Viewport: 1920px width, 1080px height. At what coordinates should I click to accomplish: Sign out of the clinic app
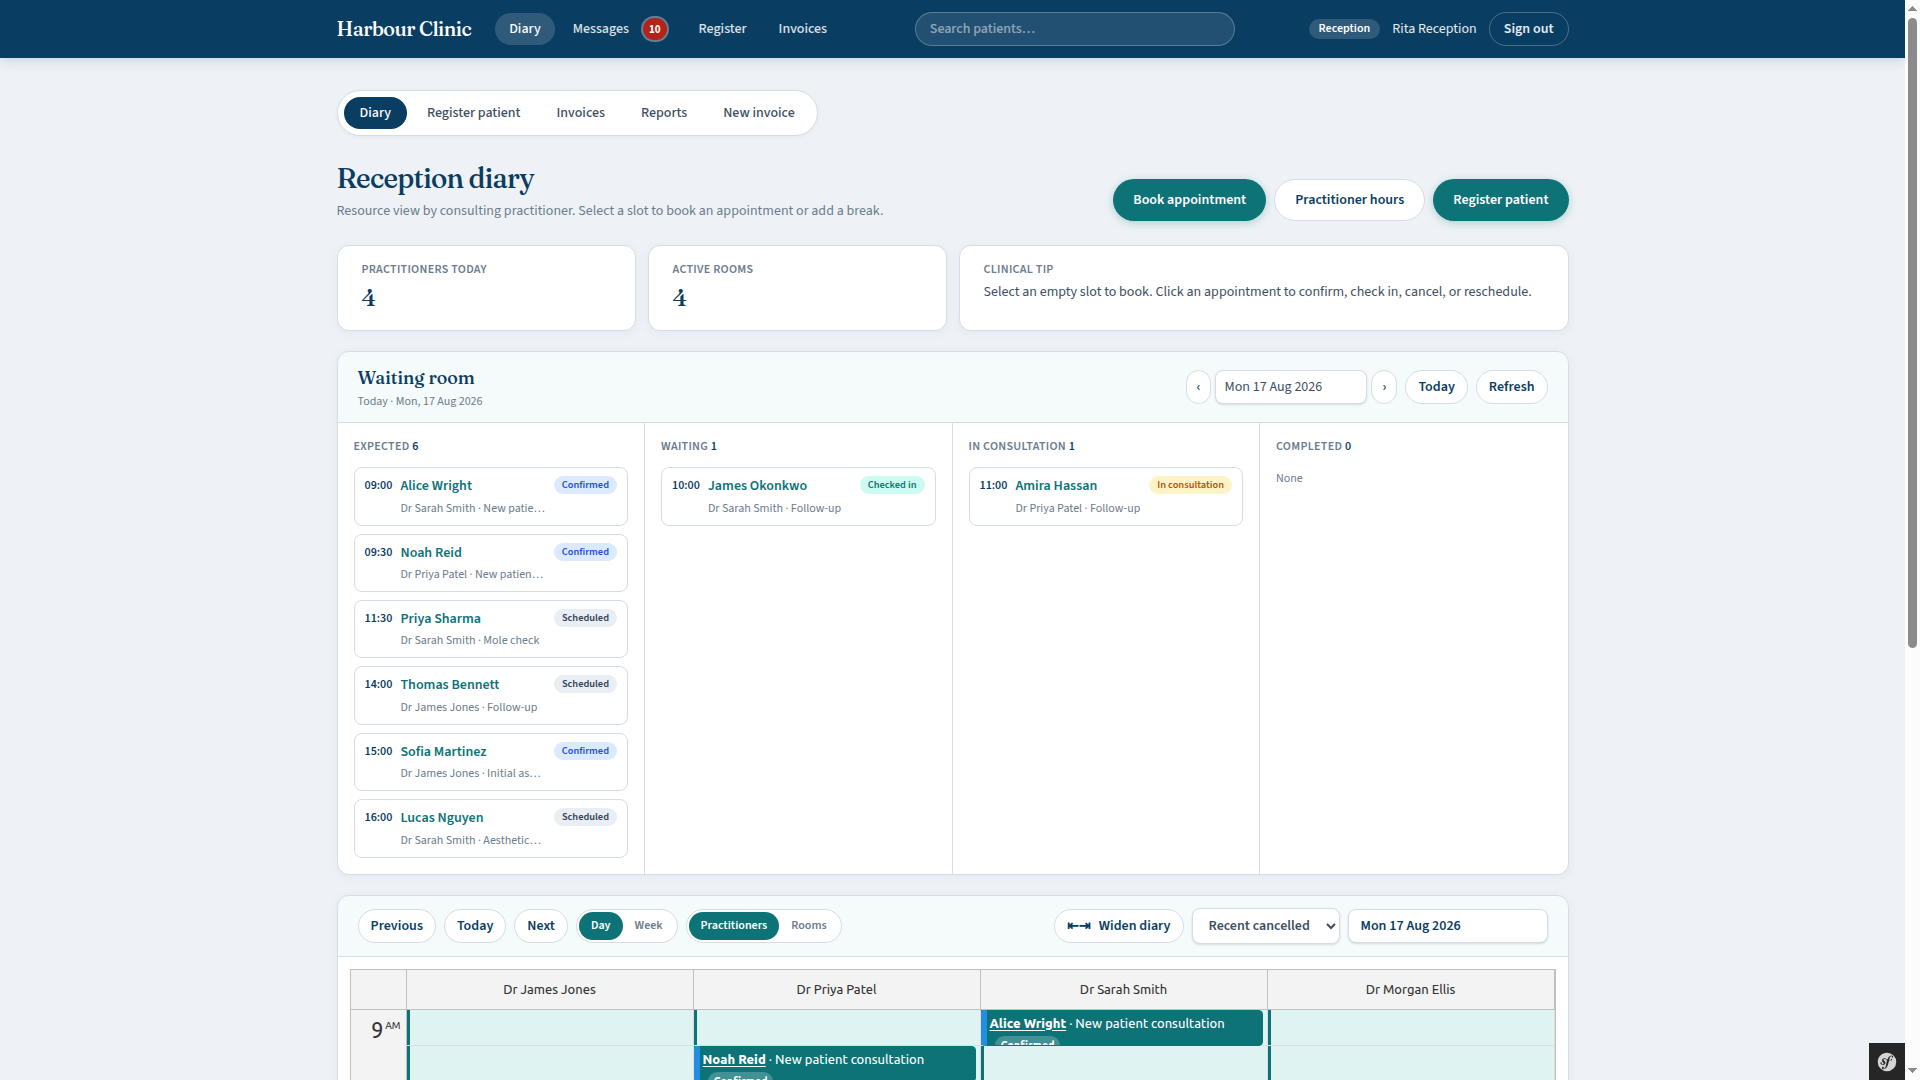(x=1528, y=29)
